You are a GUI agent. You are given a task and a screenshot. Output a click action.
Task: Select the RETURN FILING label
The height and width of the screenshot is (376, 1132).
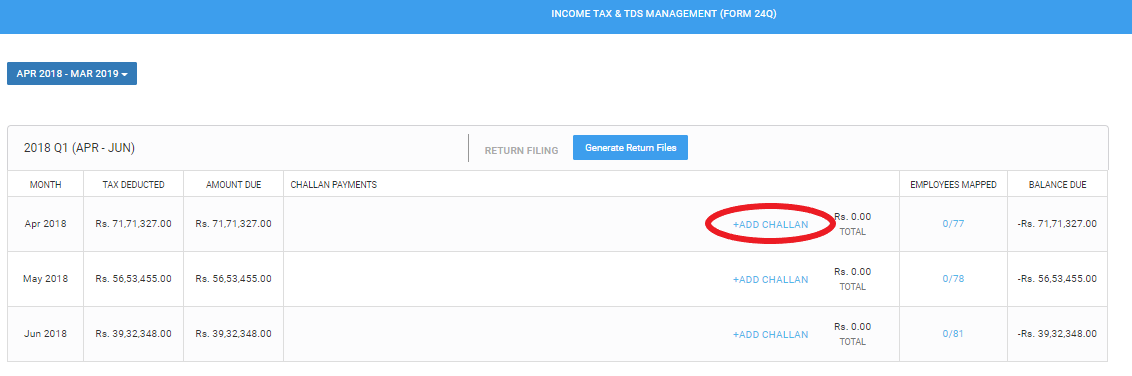coord(521,151)
